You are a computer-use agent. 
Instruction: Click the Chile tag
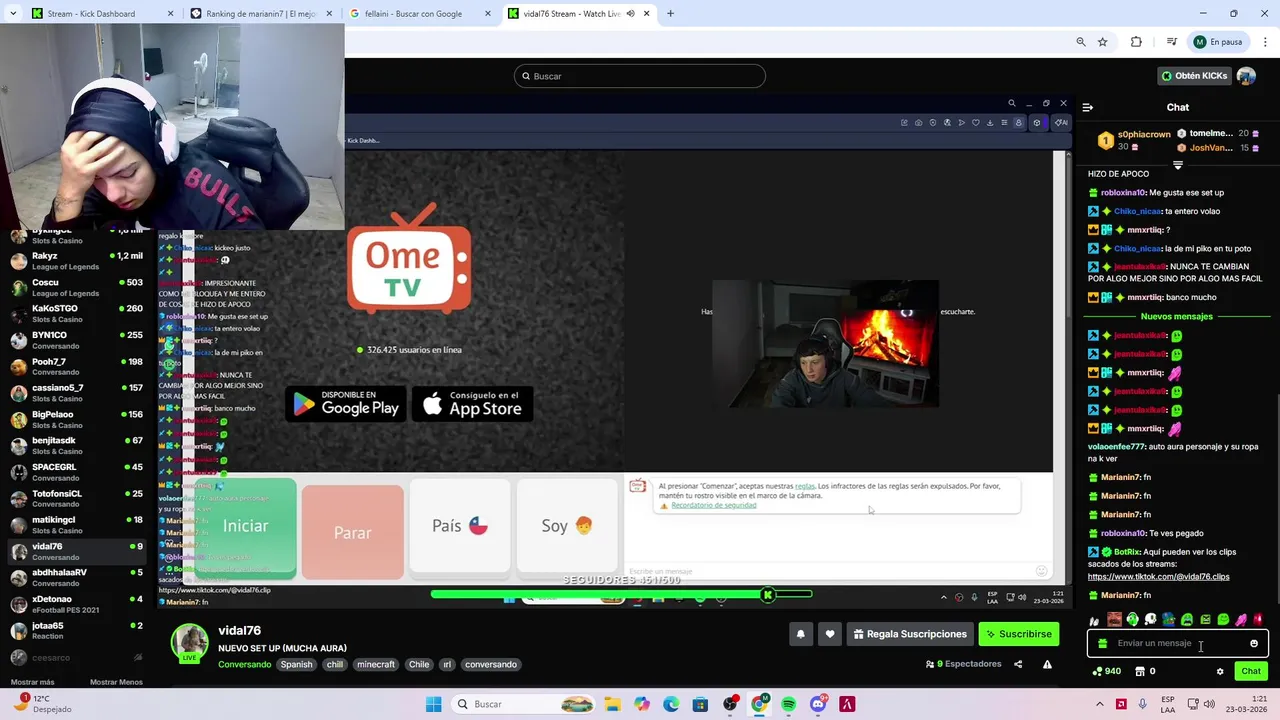tap(419, 664)
